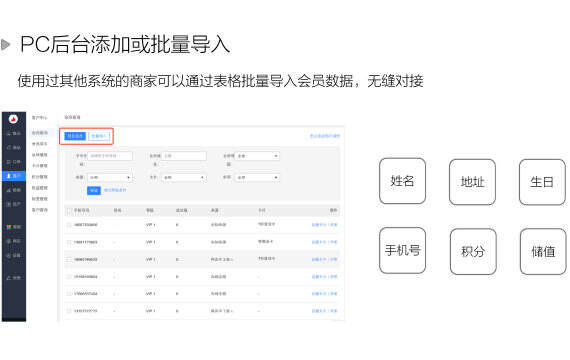570x360 pixels.
Task: Tick the checkbox of the first member row
Action: [x=69, y=225]
